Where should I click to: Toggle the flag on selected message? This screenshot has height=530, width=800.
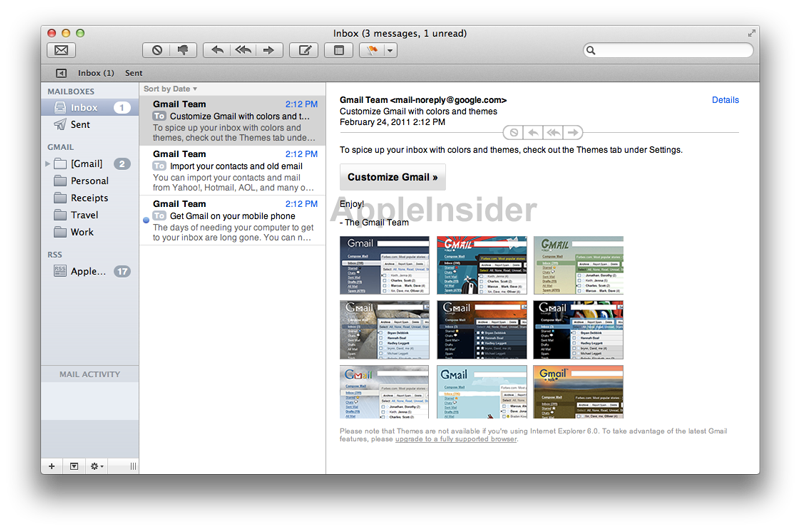click(371, 50)
